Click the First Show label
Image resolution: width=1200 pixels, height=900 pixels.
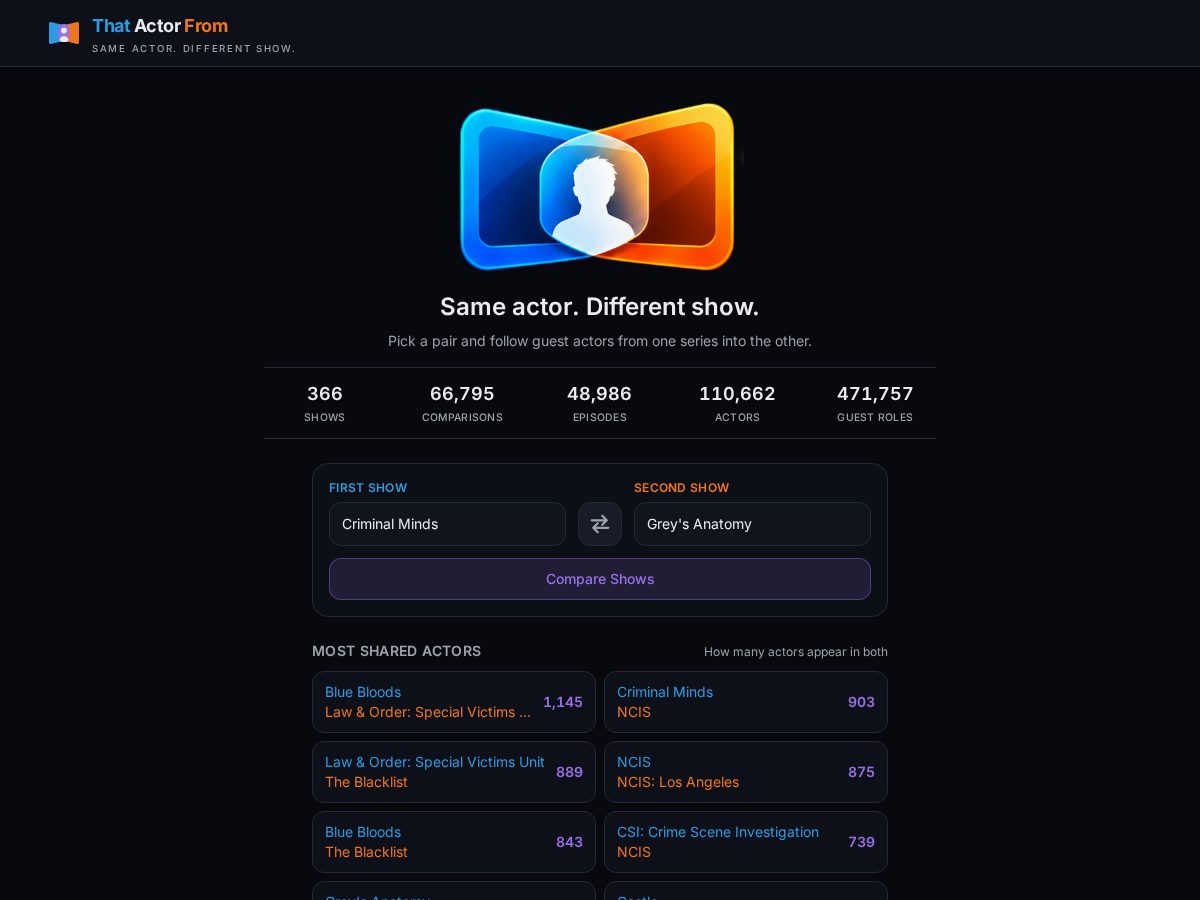point(368,488)
